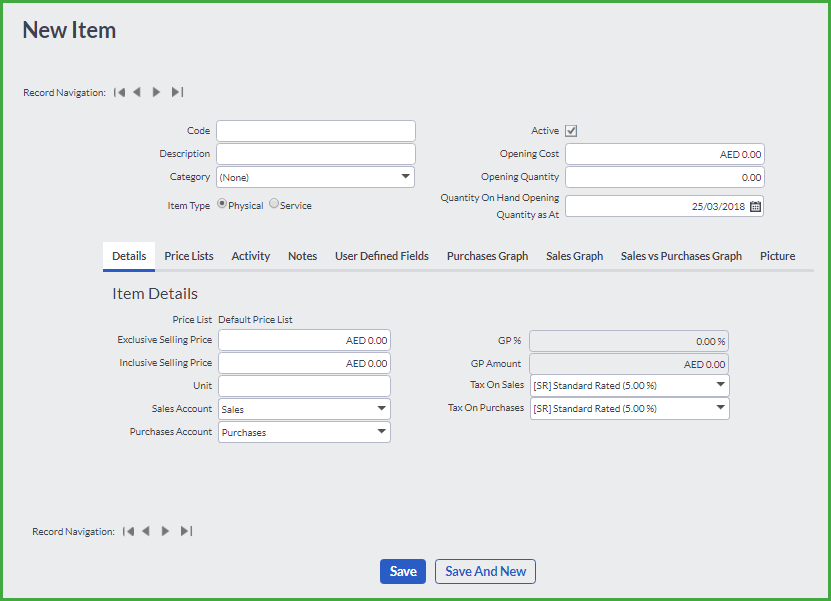This screenshot has width=831, height=601.
Task: Go to previous record in bottom navigation
Action: [x=146, y=531]
